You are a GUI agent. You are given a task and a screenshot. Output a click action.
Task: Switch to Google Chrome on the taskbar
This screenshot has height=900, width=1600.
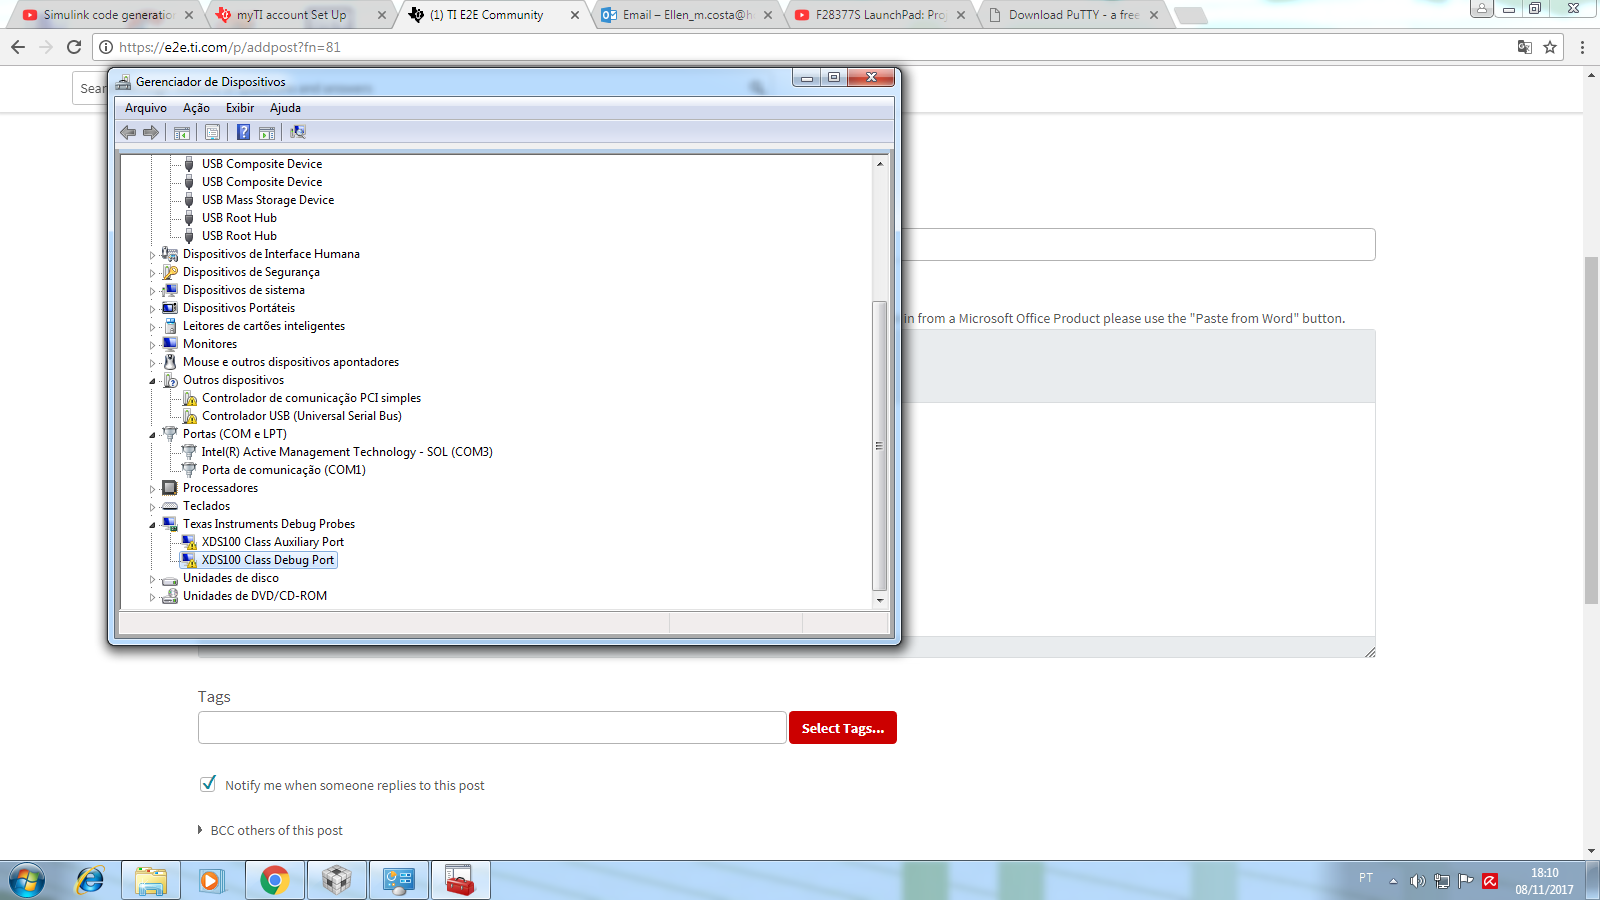(x=275, y=880)
